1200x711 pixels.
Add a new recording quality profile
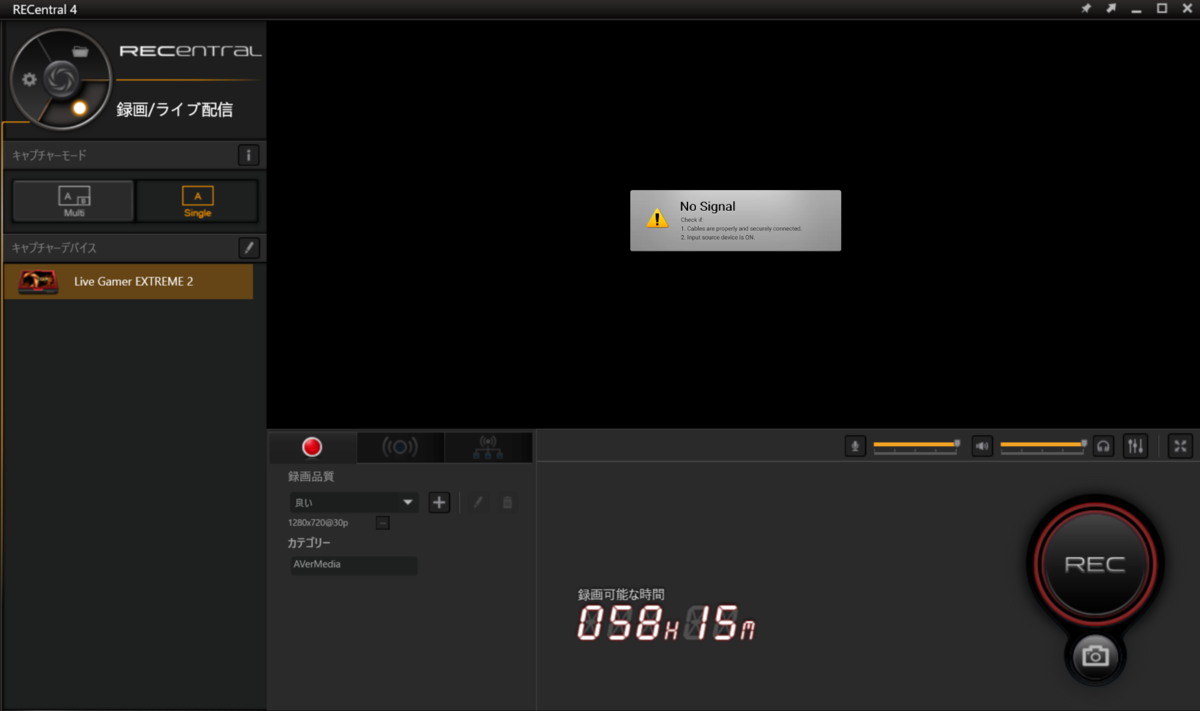pos(439,502)
